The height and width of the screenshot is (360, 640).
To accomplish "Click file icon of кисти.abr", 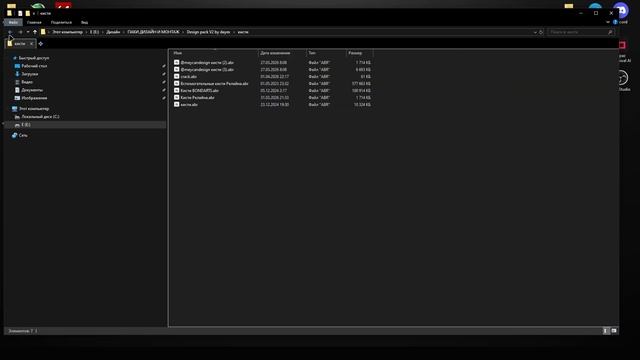I will pyautogui.click(x=176, y=104).
